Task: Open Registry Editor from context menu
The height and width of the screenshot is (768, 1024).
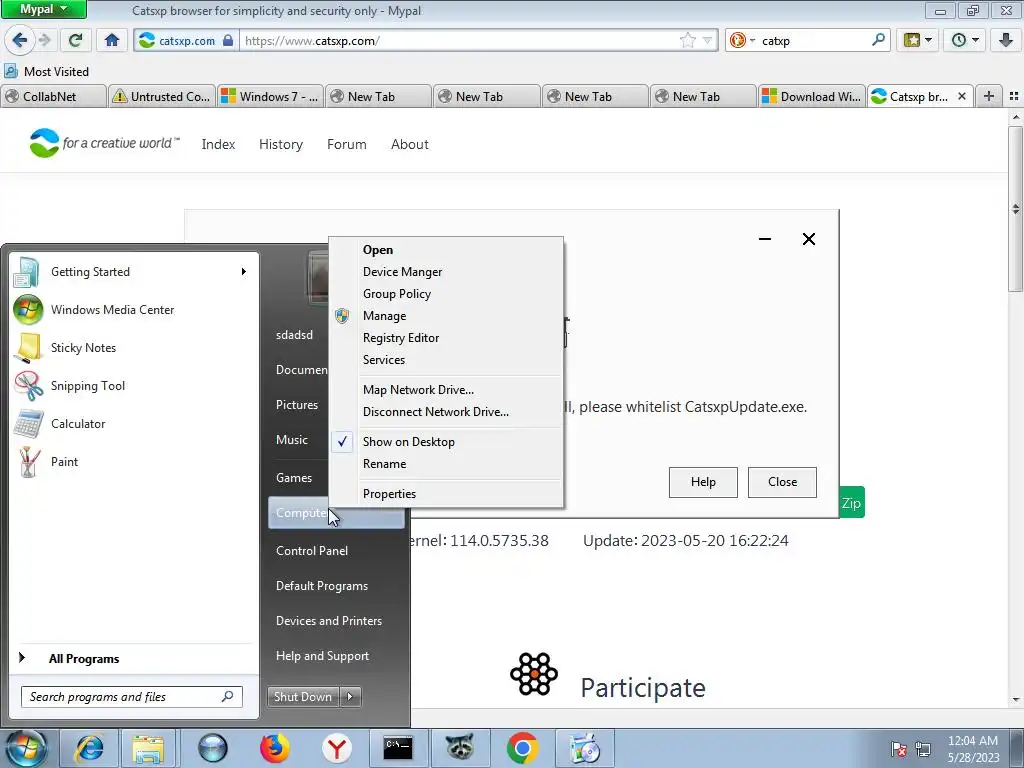Action: tap(447, 338)
